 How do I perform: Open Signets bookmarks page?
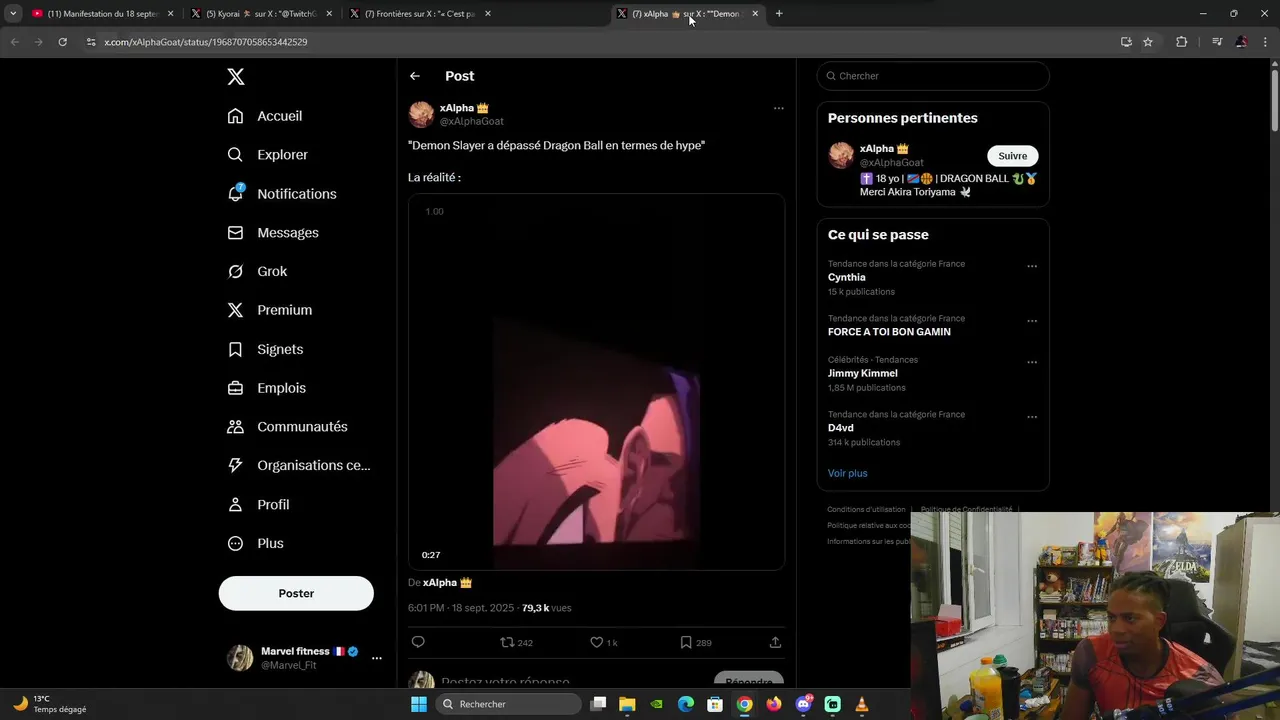pos(265,349)
